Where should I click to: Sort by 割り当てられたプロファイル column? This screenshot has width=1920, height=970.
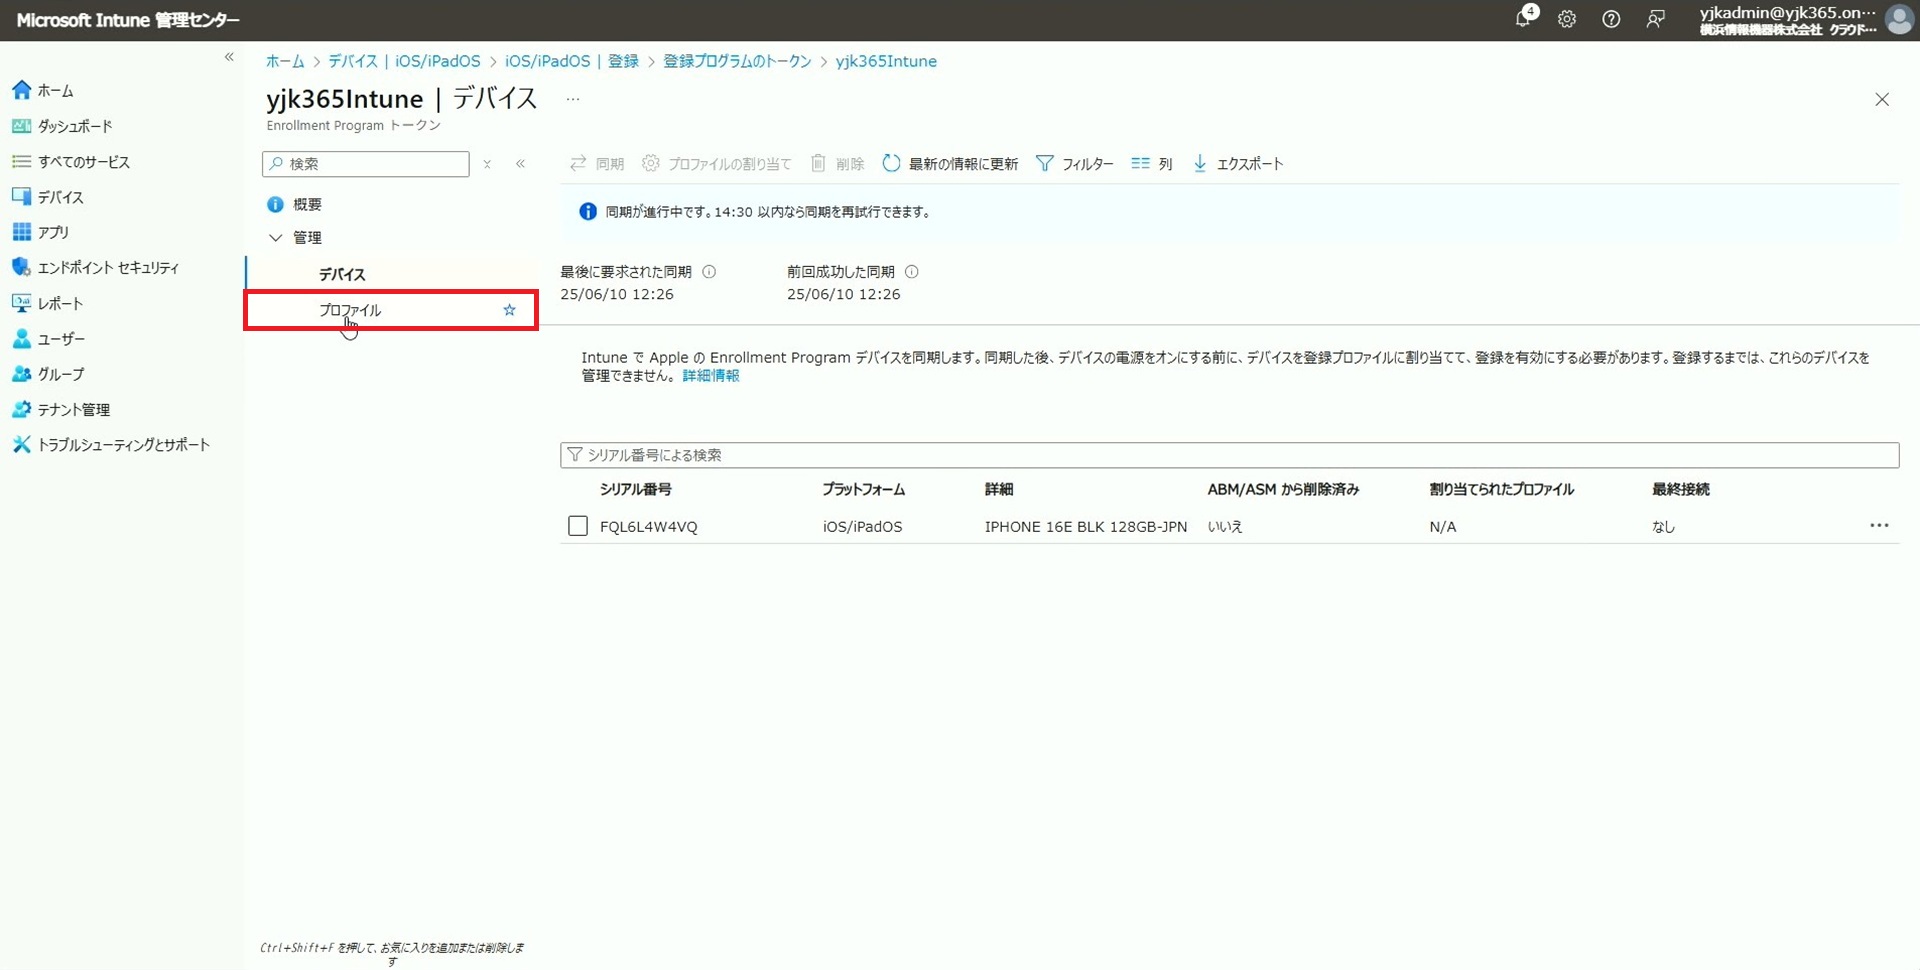click(1501, 489)
